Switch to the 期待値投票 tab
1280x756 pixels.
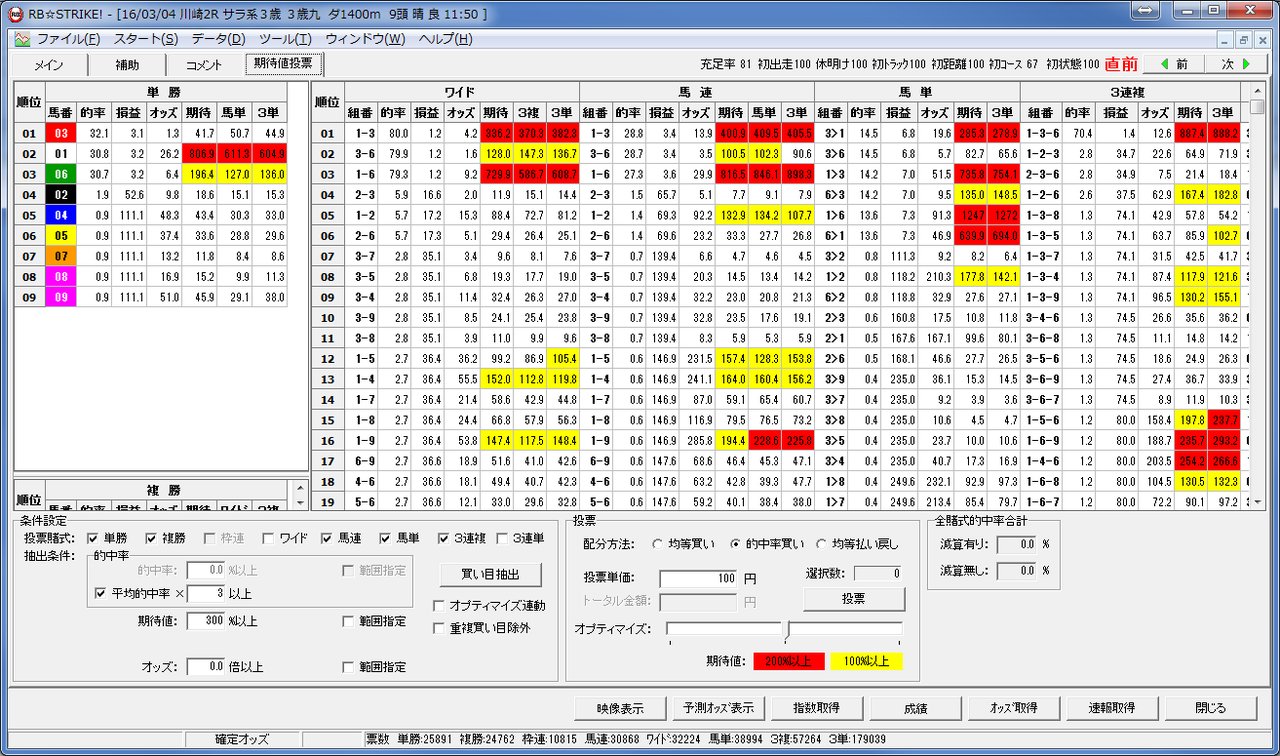(x=283, y=63)
